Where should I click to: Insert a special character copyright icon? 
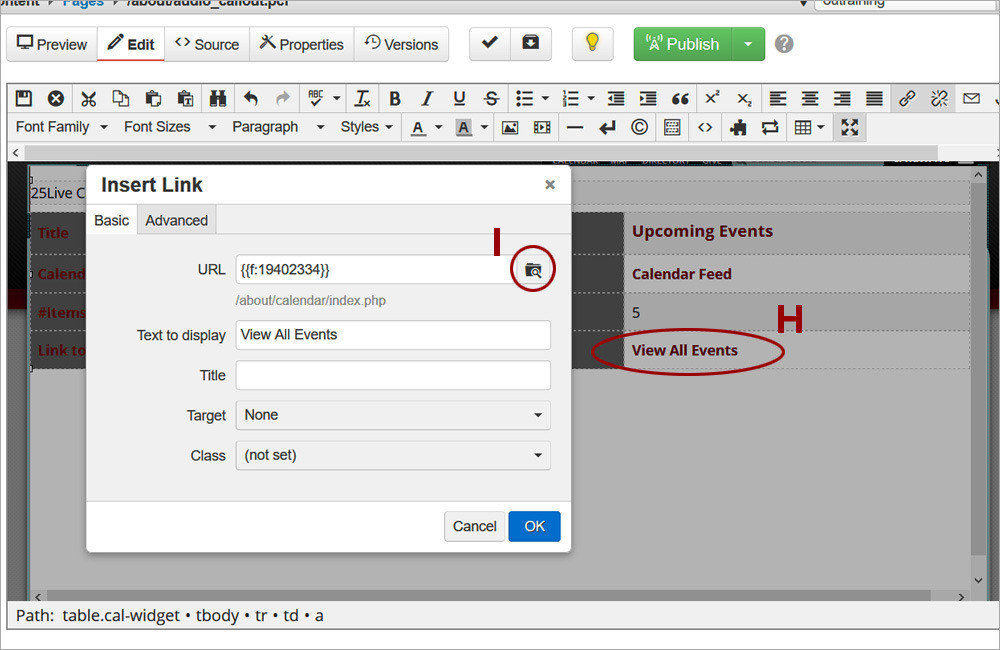point(639,128)
